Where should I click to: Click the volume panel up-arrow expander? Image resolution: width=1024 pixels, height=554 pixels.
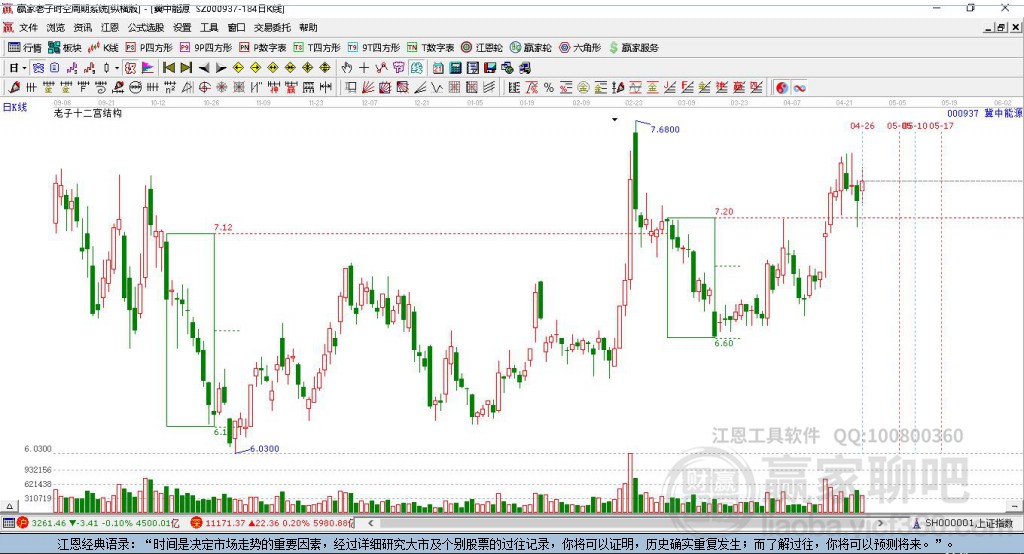9,506
